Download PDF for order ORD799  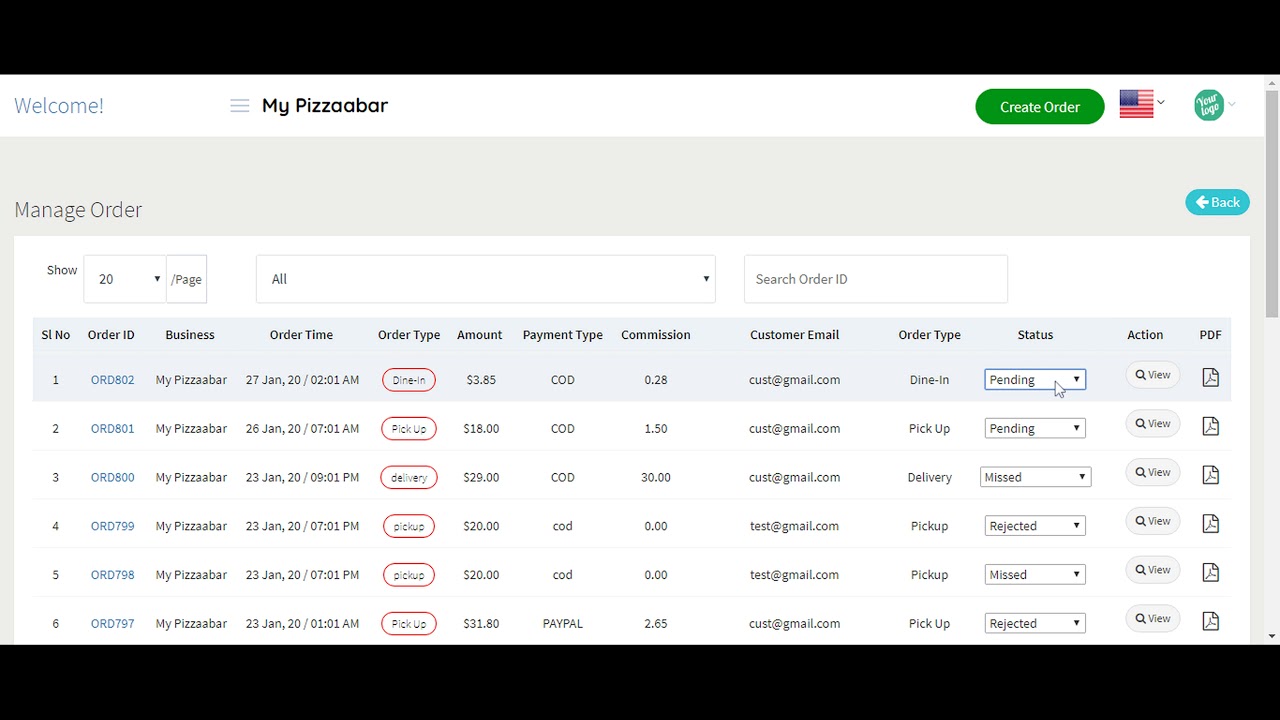(1210, 523)
